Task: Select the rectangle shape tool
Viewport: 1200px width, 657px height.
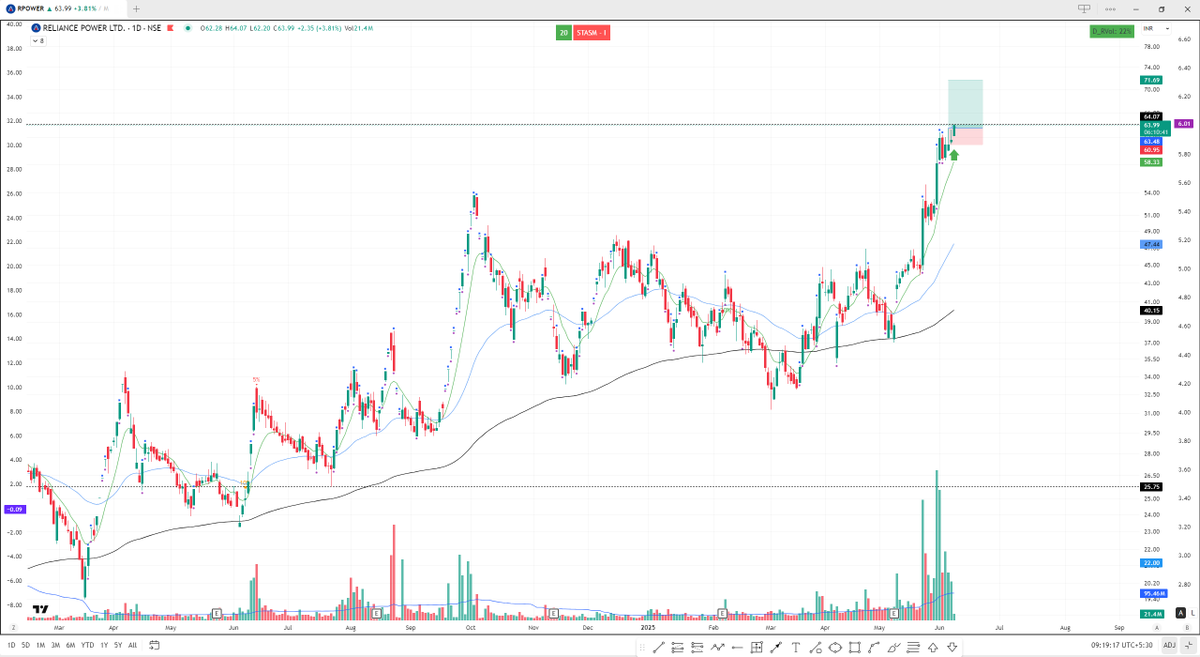Action: pos(855,647)
